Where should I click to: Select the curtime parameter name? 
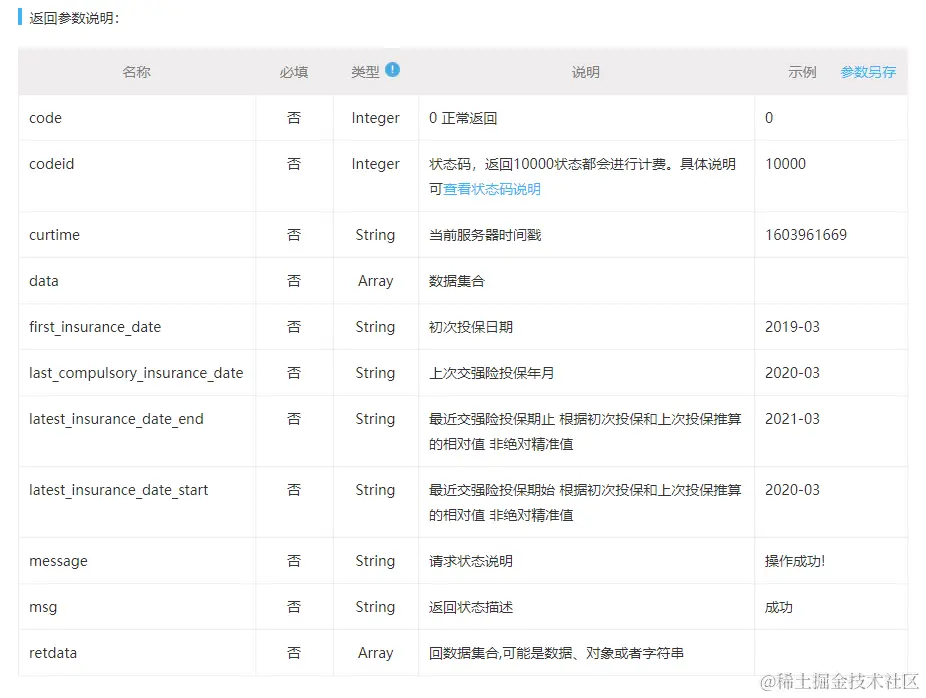point(54,235)
